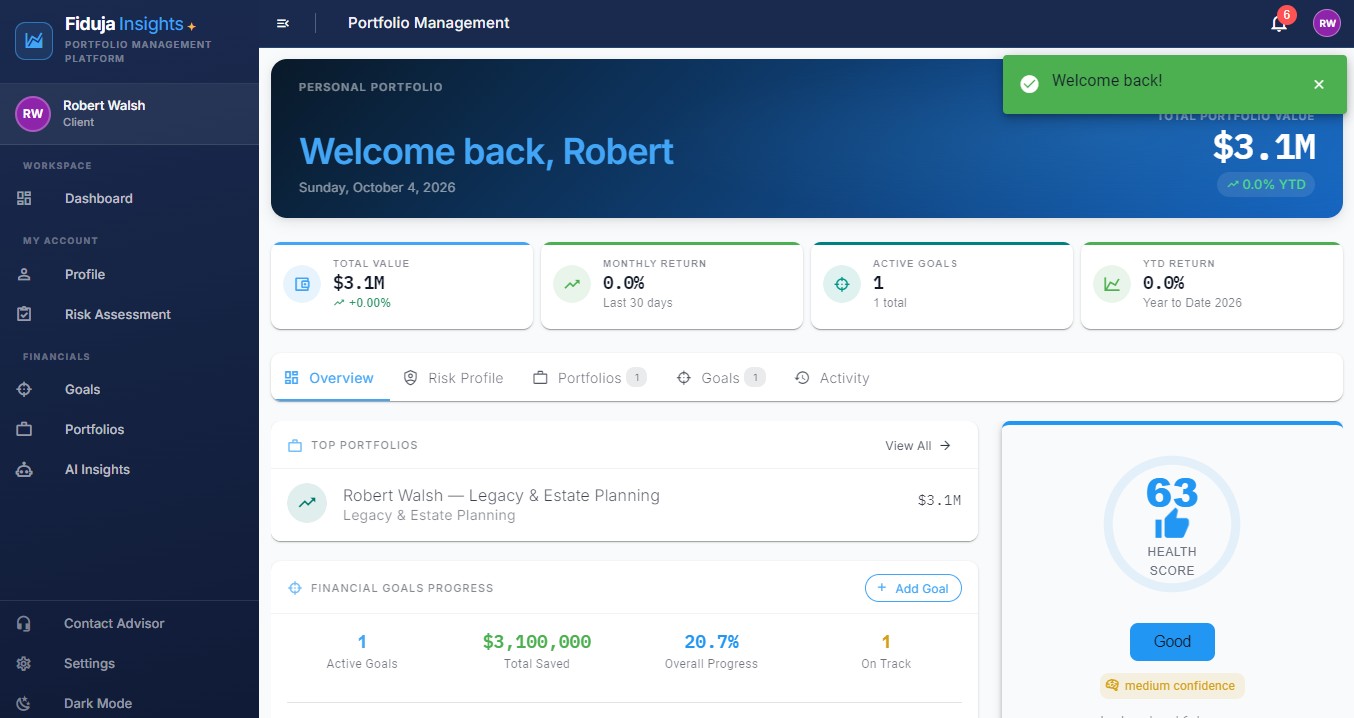Image resolution: width=1354 pixels, height=718 pixels.
Task: Click the green checkmark icon in the Welcome back toast
Action: coord(1029,84)
